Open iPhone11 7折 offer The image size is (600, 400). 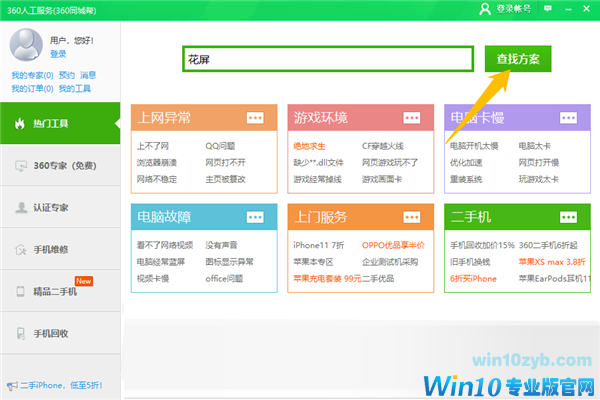coord(319,245)
